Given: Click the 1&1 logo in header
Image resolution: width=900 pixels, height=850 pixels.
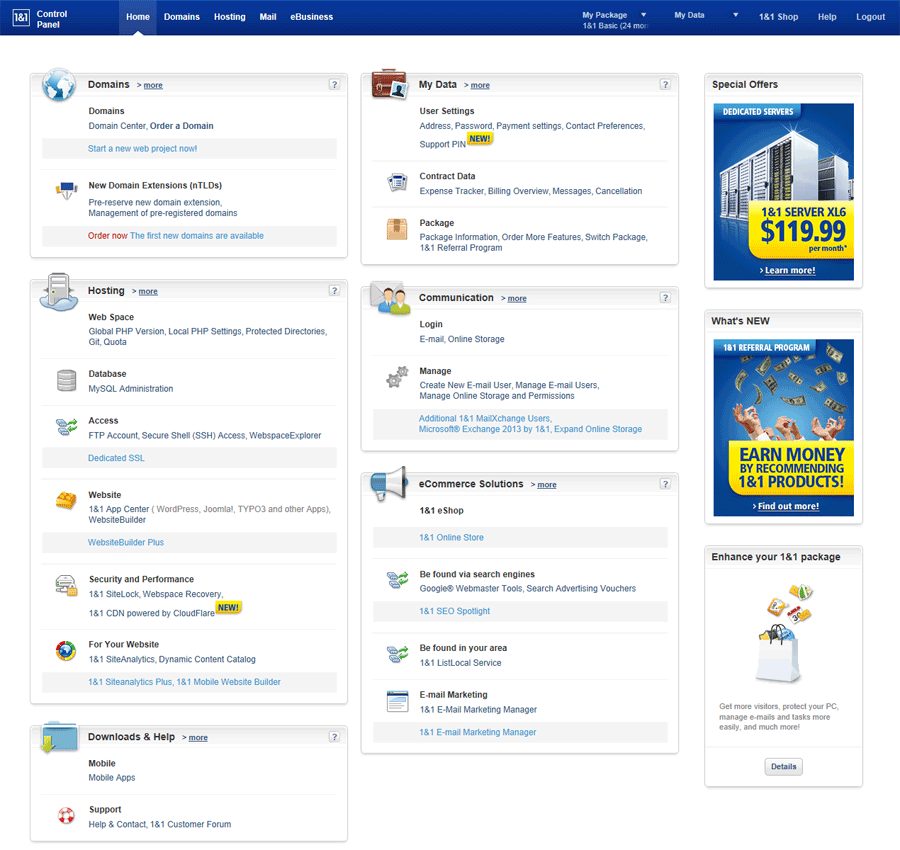Looking at the screenshot, I should 21,18.
